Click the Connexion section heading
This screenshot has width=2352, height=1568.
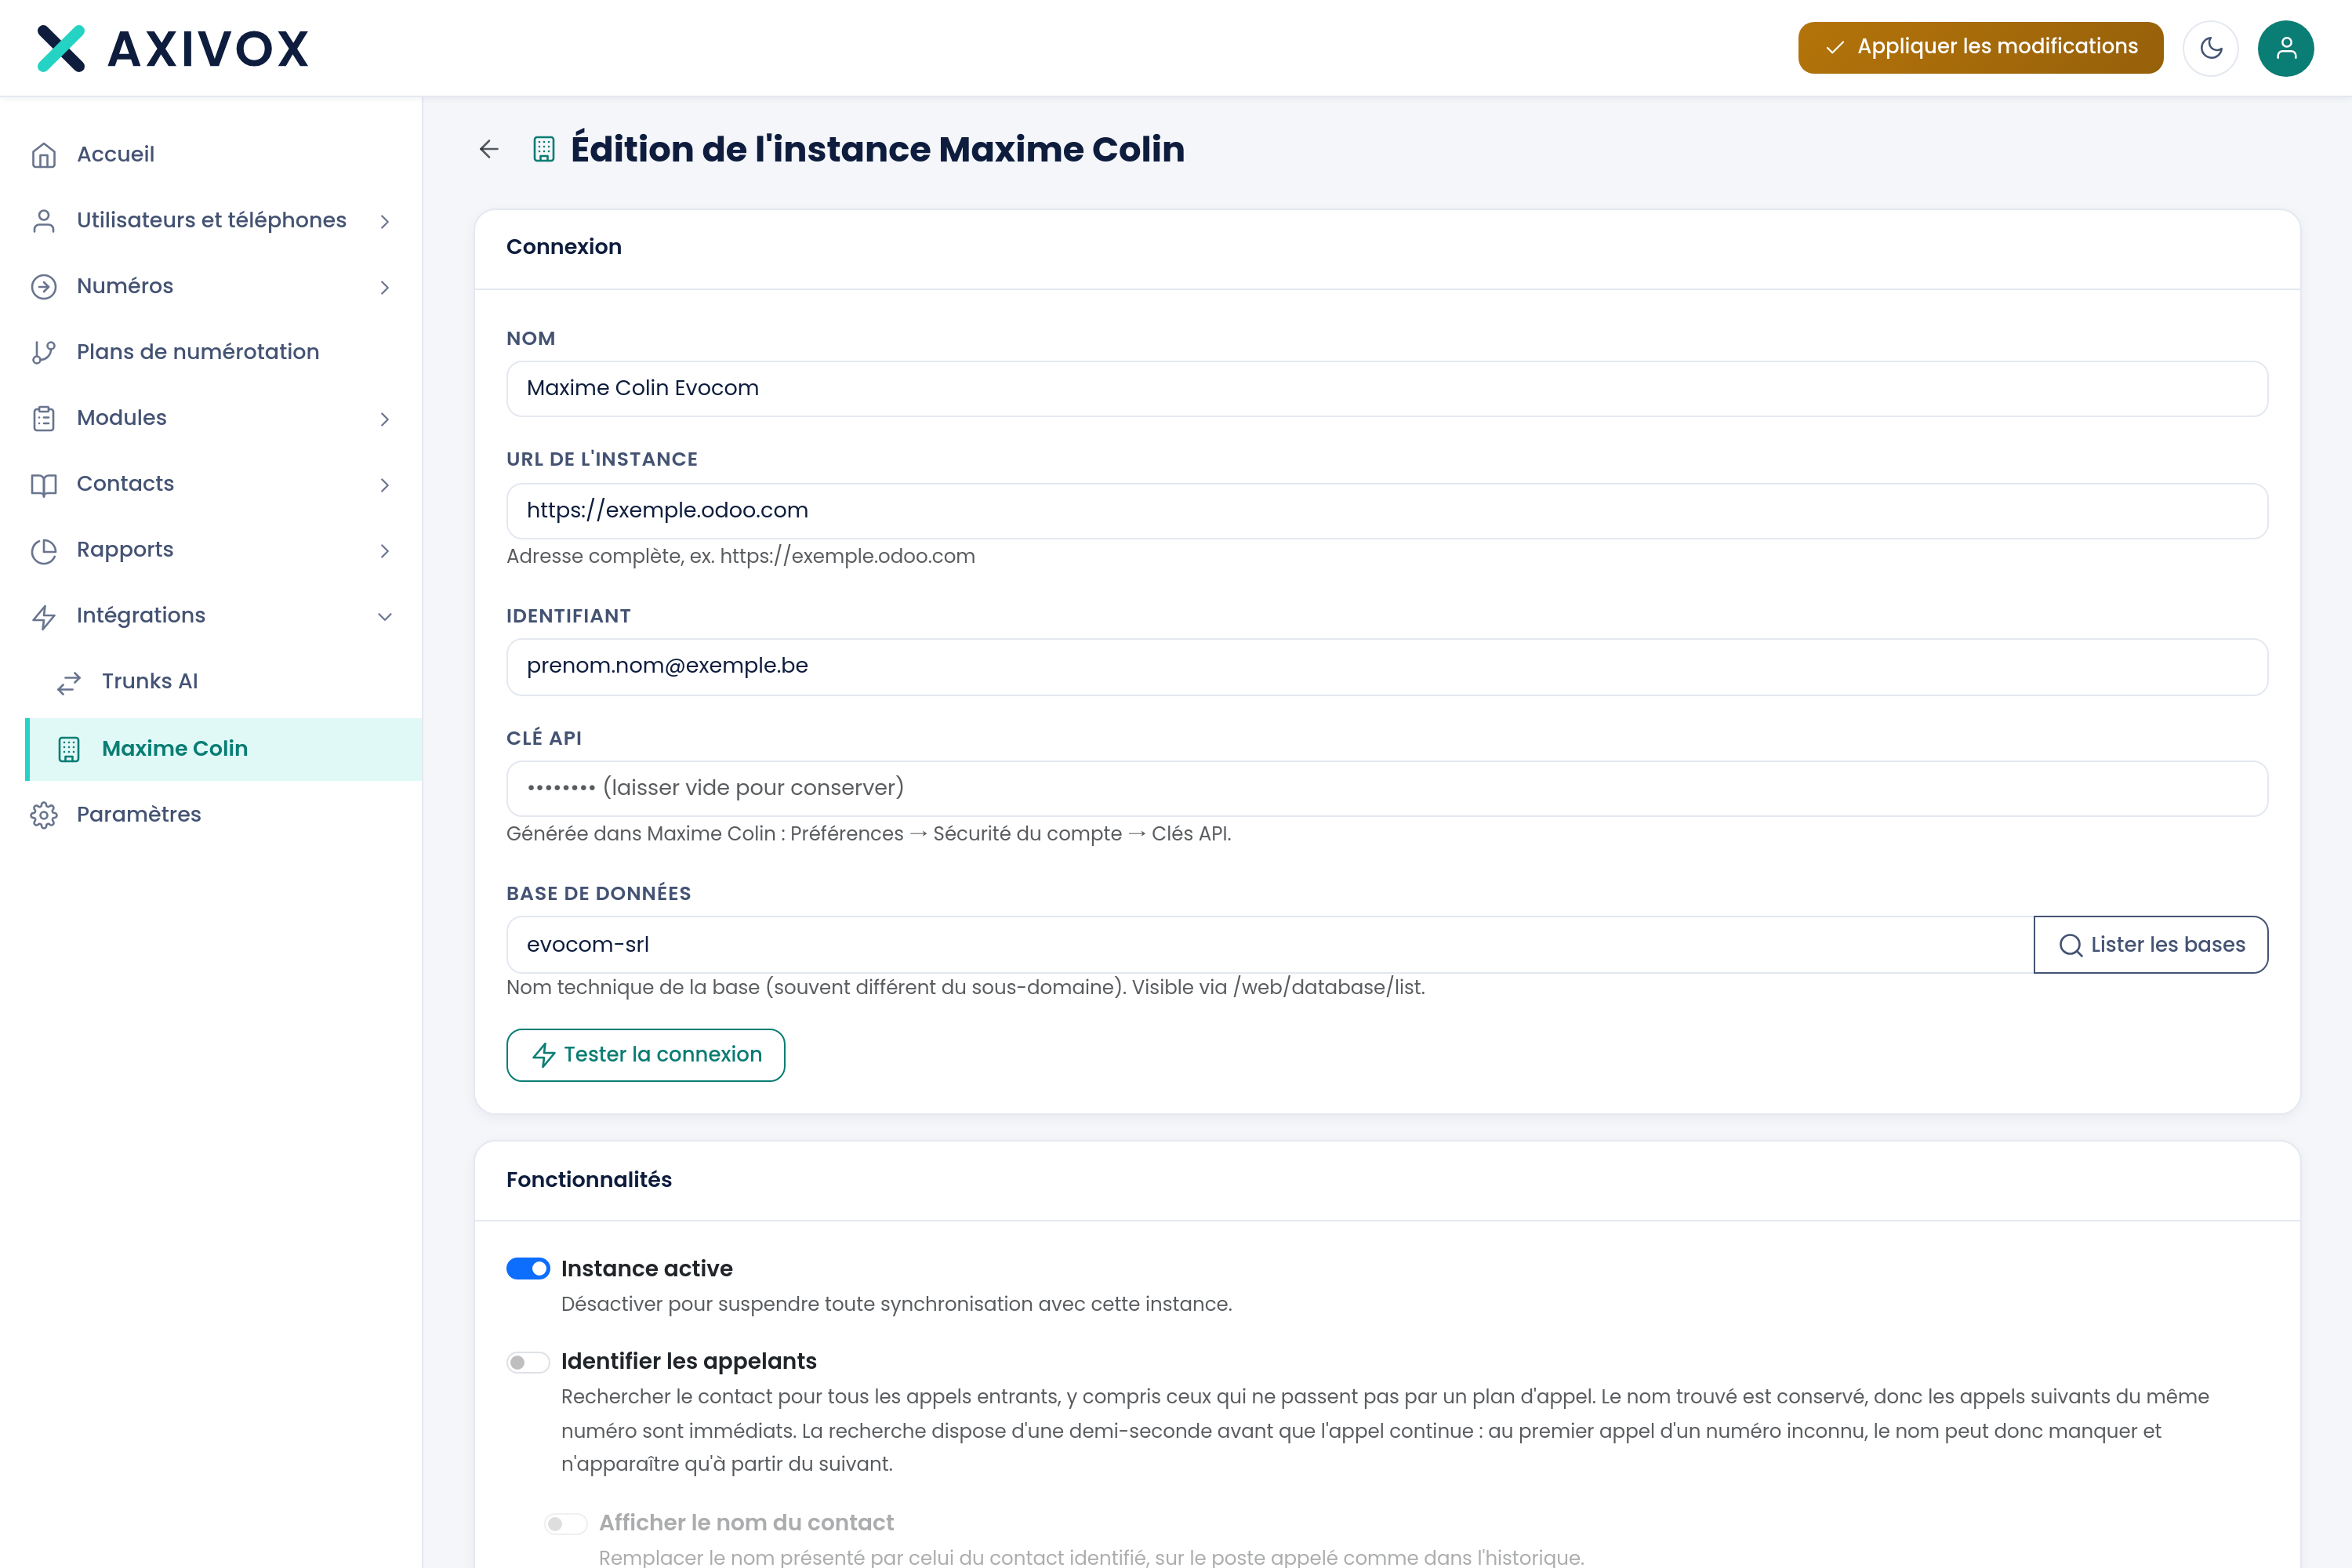click(x=563, y=247)
